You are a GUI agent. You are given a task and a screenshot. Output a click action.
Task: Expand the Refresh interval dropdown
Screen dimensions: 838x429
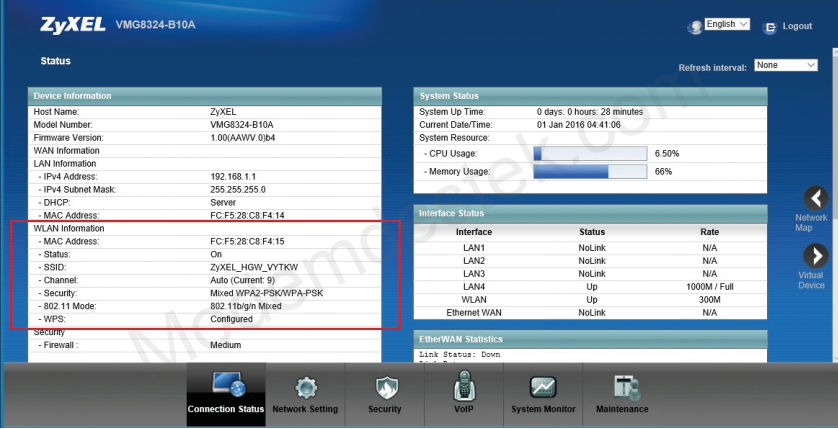pyautogui.click(x=786, y=65)
